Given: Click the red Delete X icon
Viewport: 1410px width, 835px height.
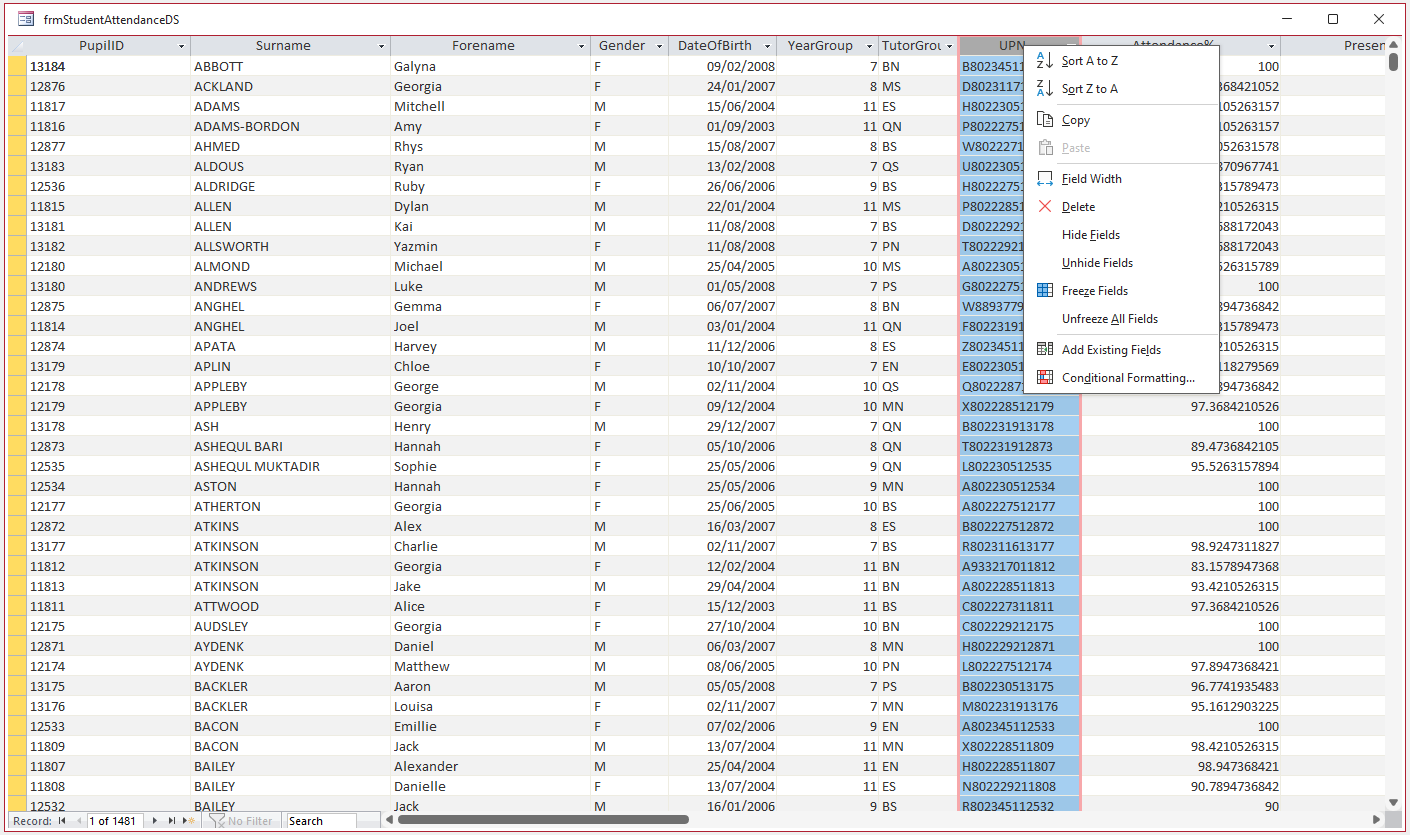Looking at the screenshot, I should [x=1044, y=207].
